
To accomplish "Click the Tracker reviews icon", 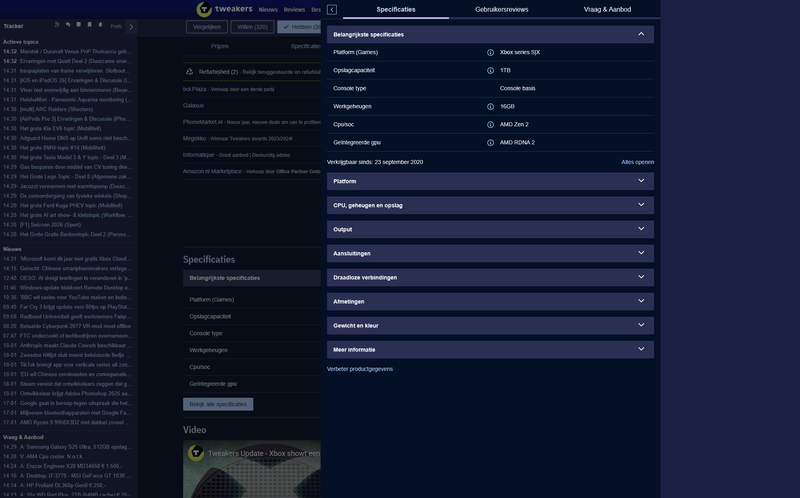I will coord(79,24).
